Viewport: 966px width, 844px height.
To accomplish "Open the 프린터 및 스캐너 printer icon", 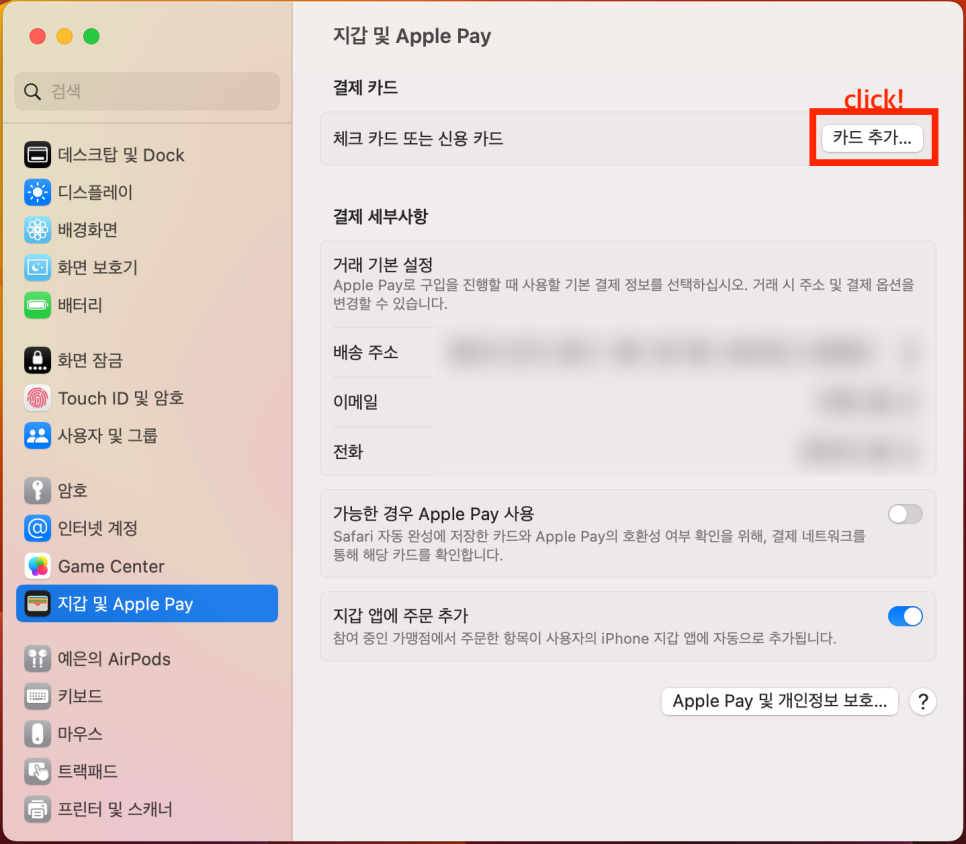I will pyautogui.click(x=37, y=809).
